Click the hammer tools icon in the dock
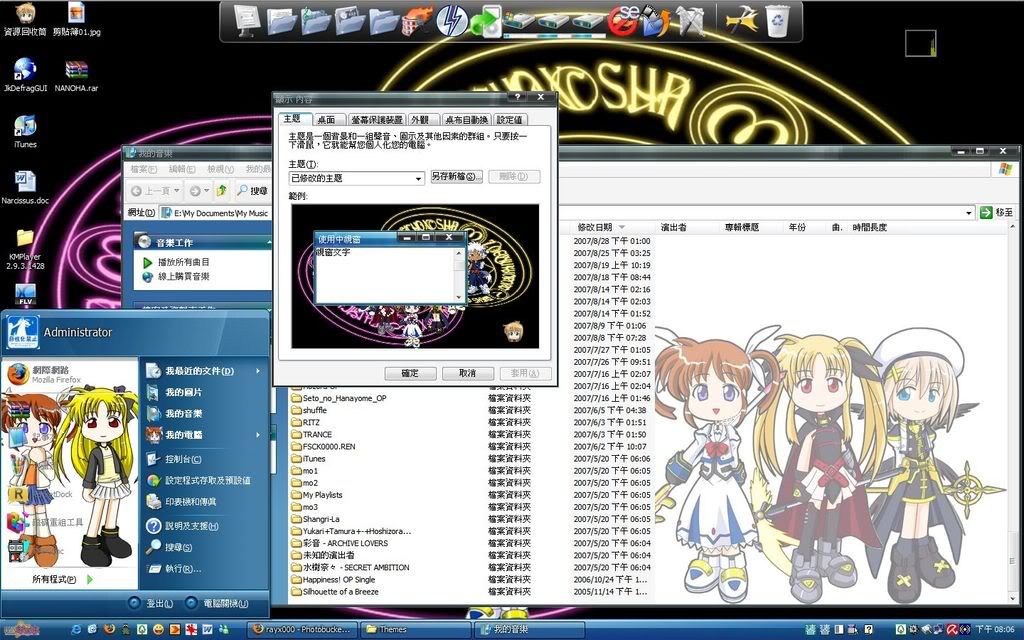Viewport: 1024px width, 640px height. pos(742,20)
